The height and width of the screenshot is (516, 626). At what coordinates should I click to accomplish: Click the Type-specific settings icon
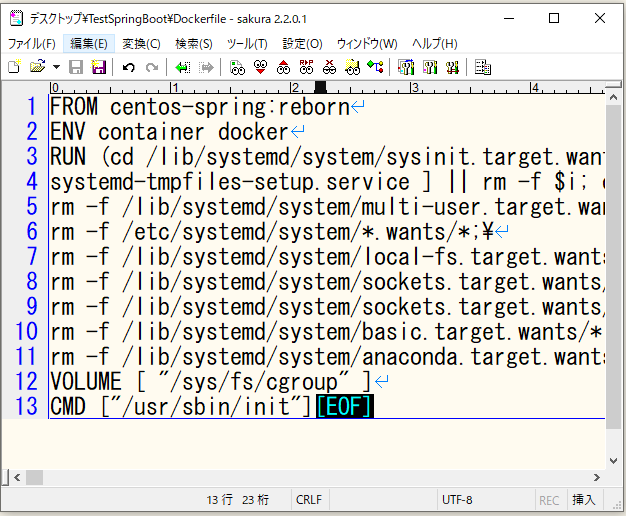pyautogui.click(x=430, y=67)
